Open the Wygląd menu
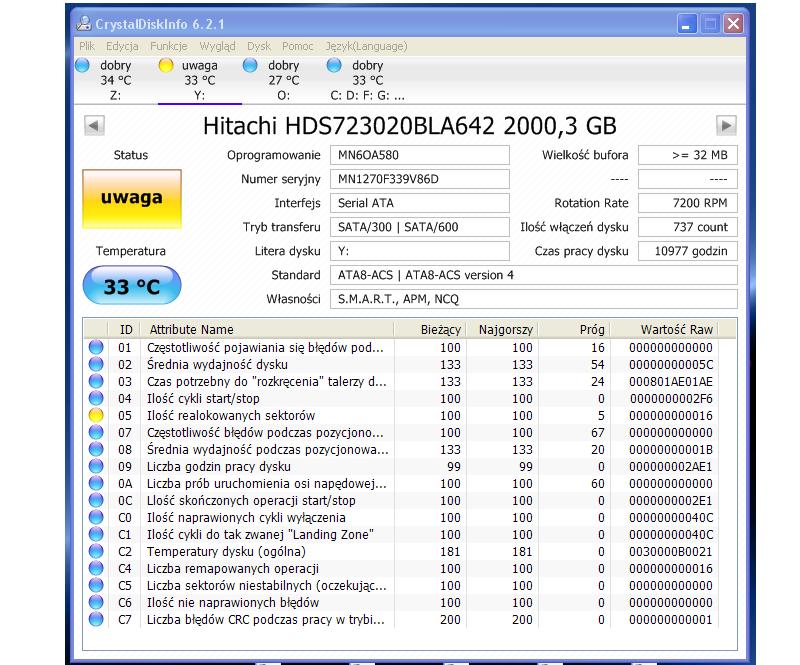This screenshot has width=800, height=665. (x=217, y=46)
